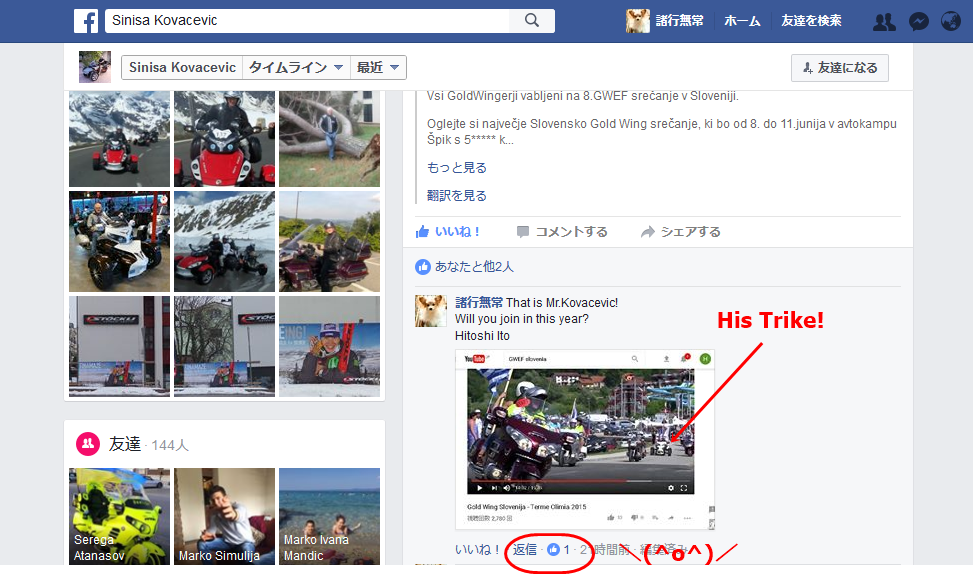The width and height of the screenshot is (973, 574).
Task: Click the pink friends section icon
Action: pos(88,444)
